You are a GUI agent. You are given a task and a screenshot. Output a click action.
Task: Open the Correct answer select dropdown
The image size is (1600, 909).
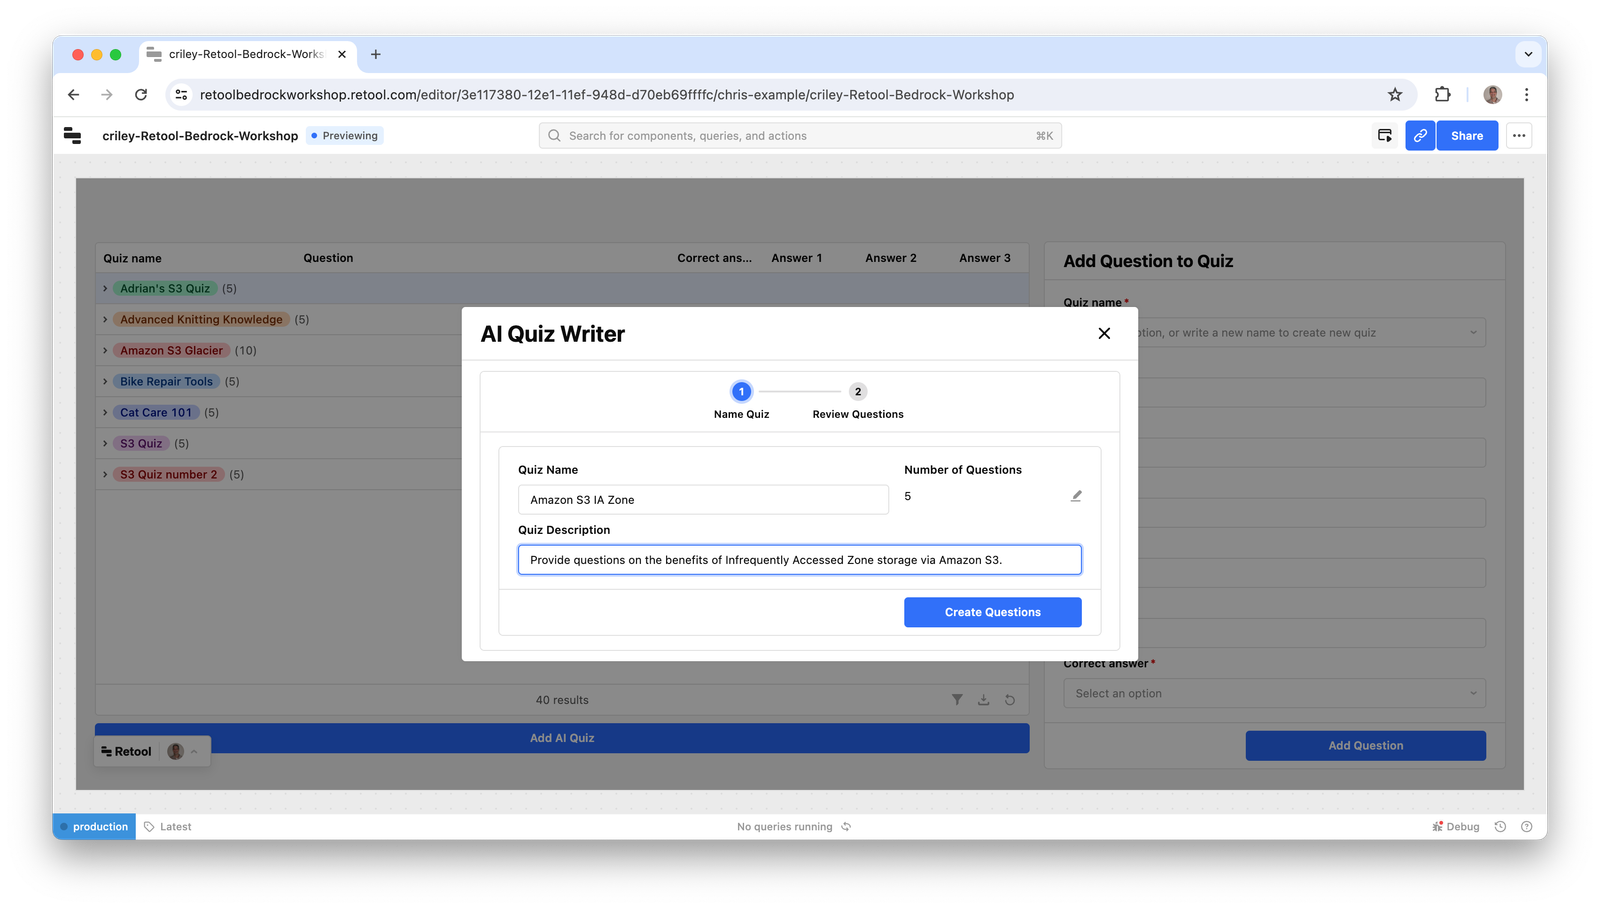tap(1274, 693)
